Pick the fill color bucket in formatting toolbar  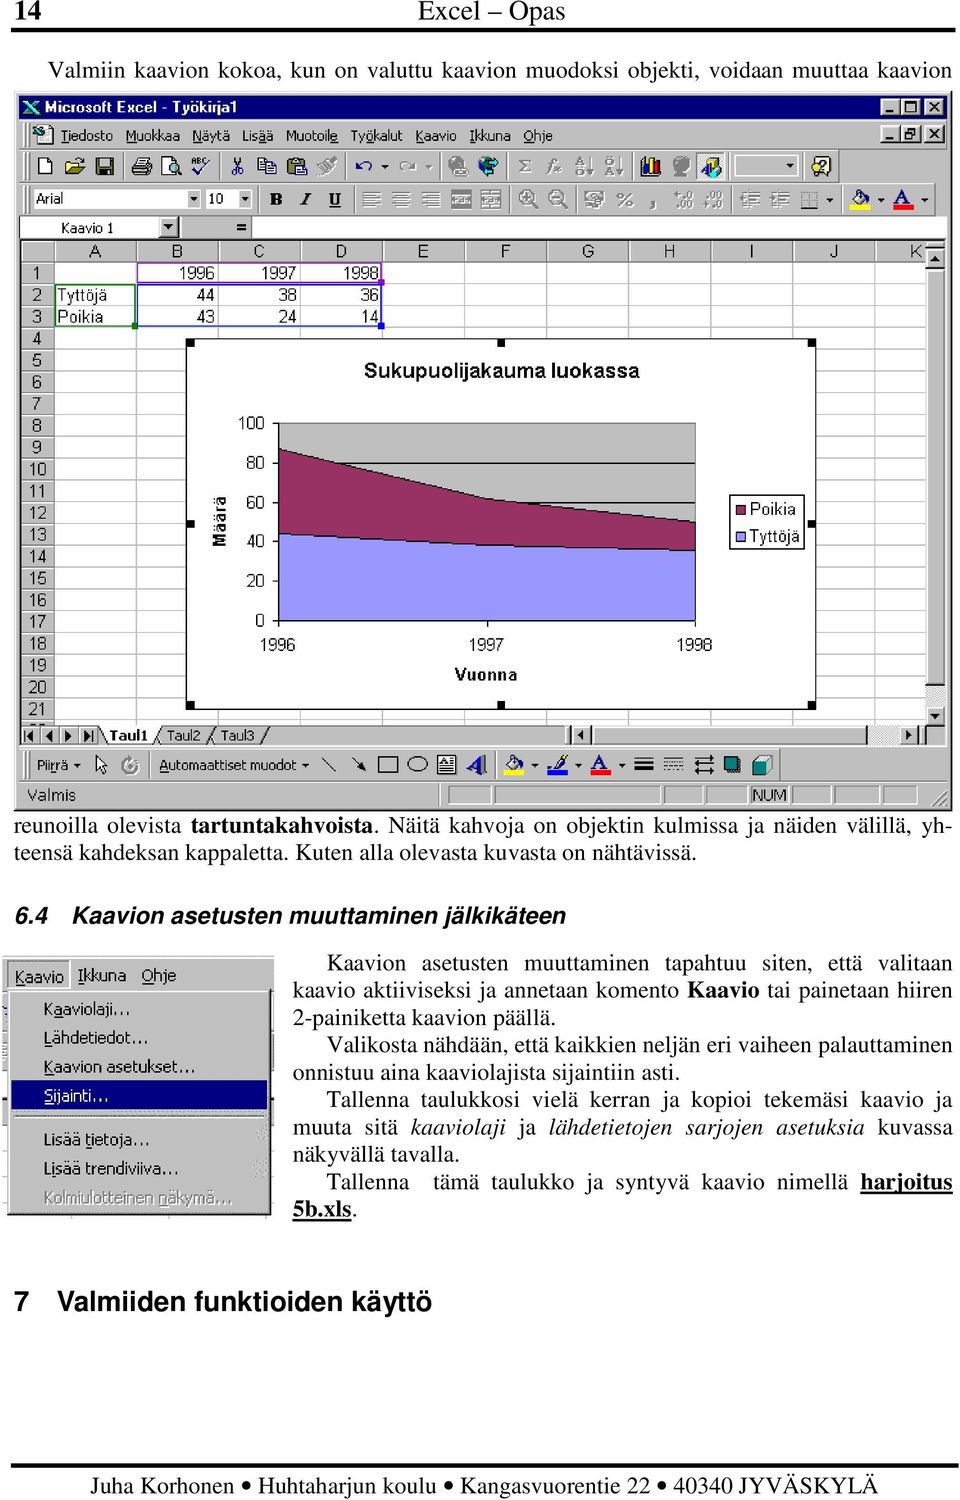[x=860, y=199]
